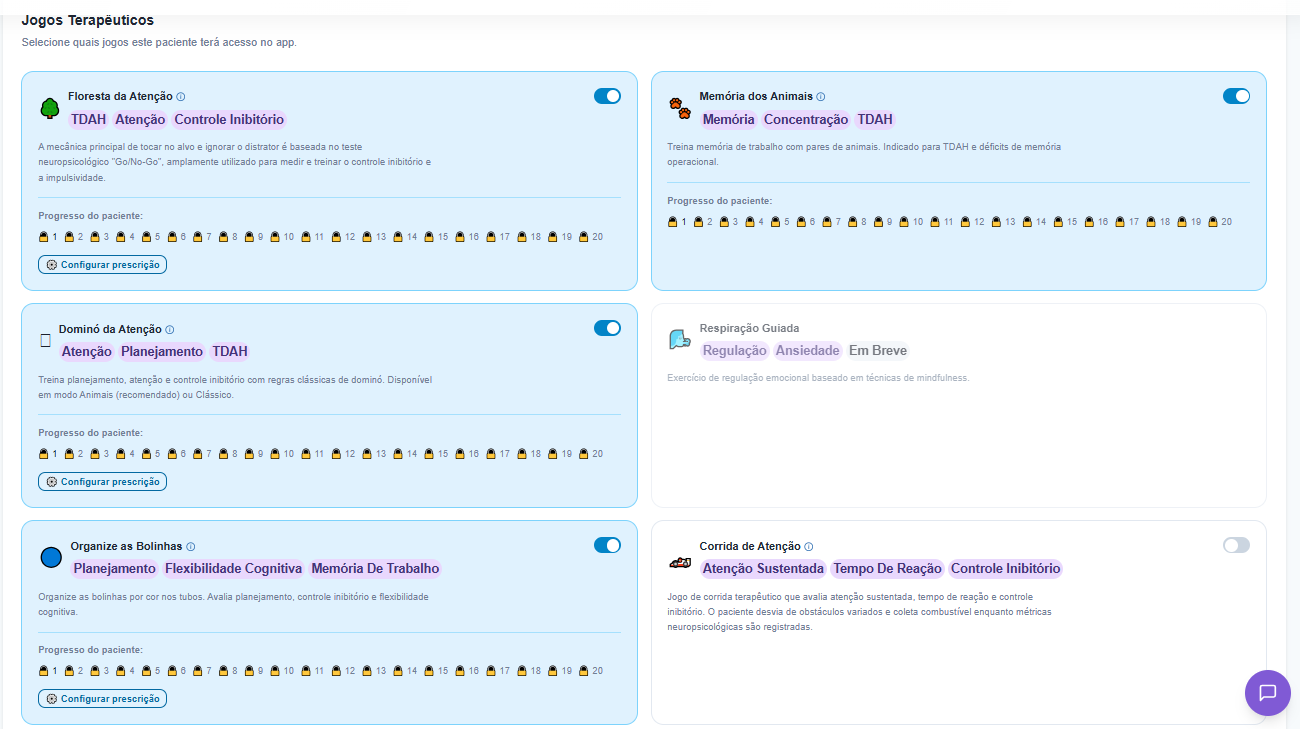The image size is (1300, 729).
Task: Enable the Corrida de Atenção toggle
Action: [1236, 545]
